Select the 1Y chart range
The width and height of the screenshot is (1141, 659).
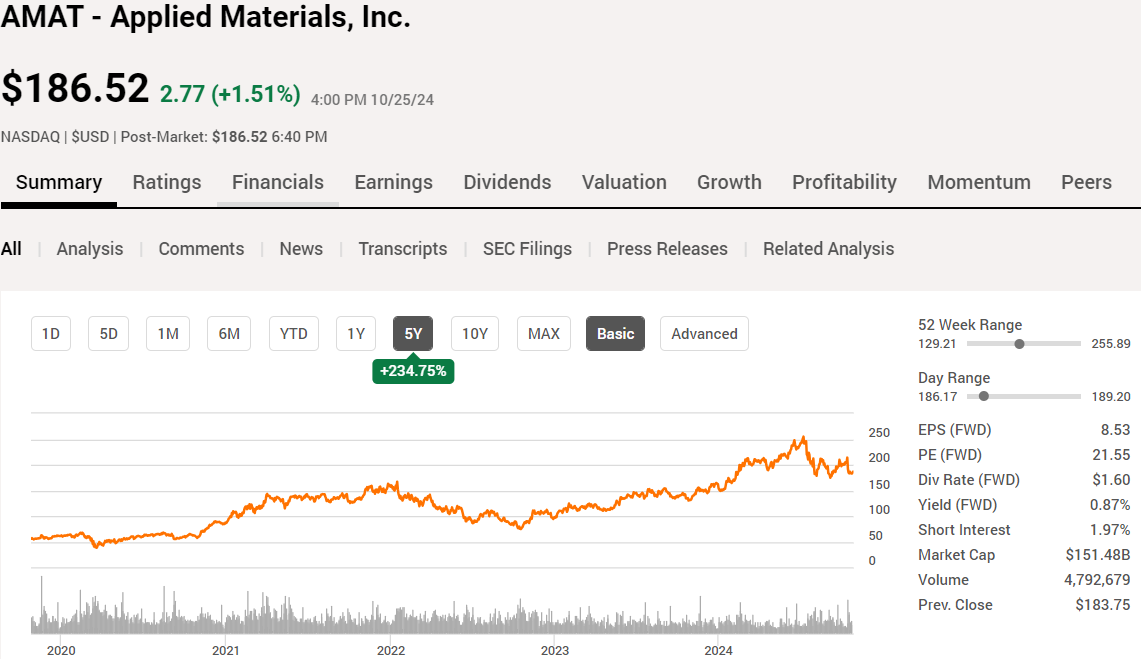[x=356, y=334]
